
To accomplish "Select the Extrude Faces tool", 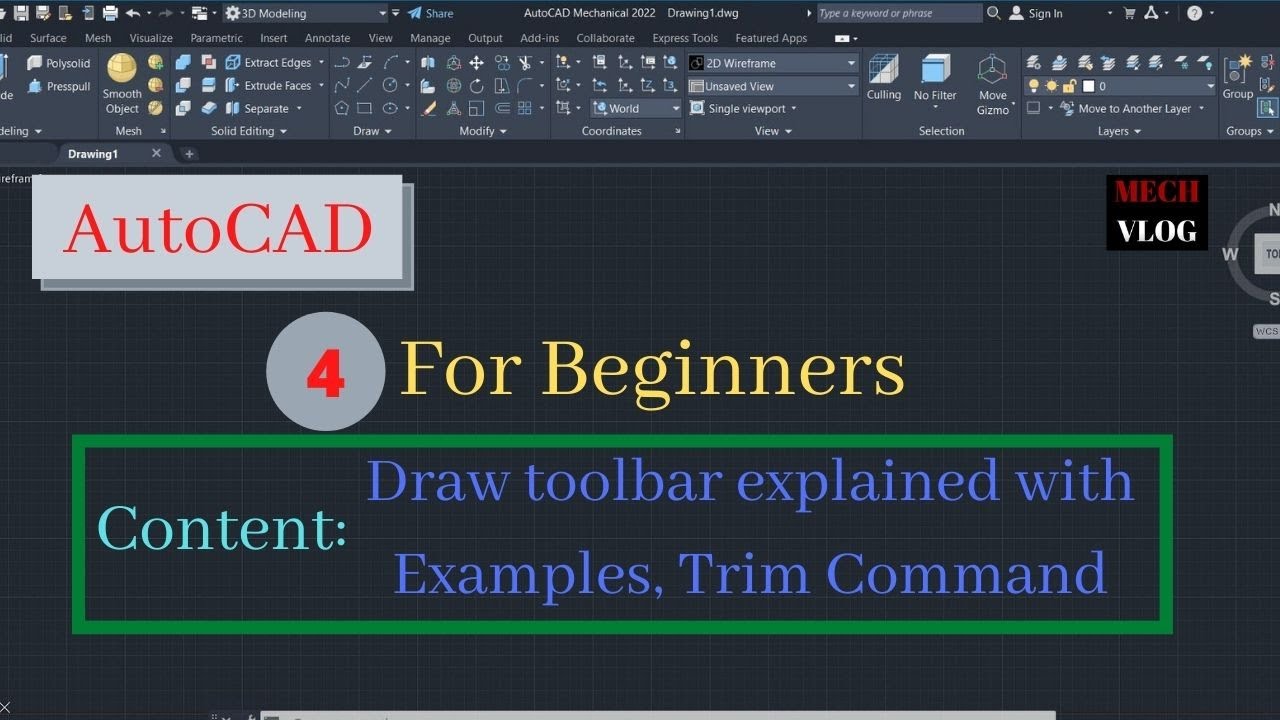I will (269, 86).
